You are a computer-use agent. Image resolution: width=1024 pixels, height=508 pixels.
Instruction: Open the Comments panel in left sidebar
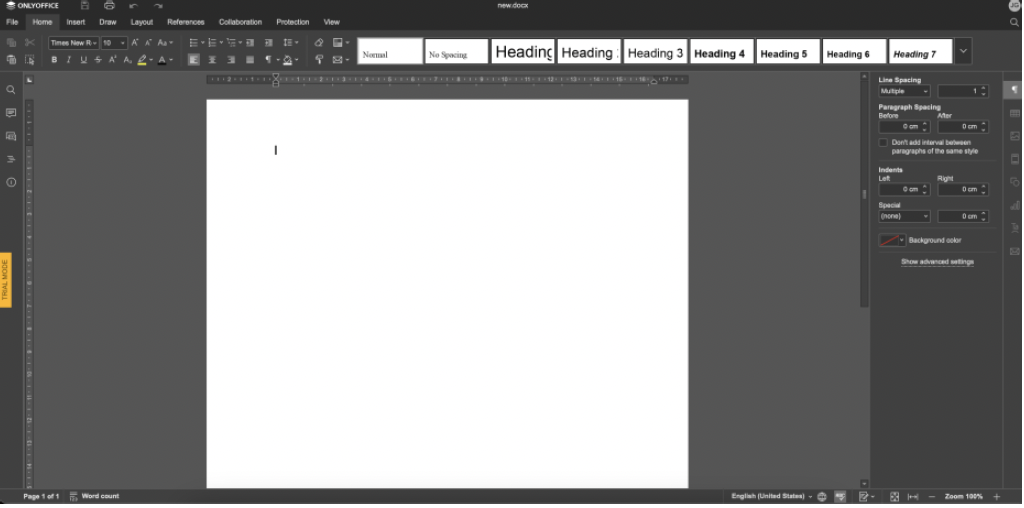point(11,113)
